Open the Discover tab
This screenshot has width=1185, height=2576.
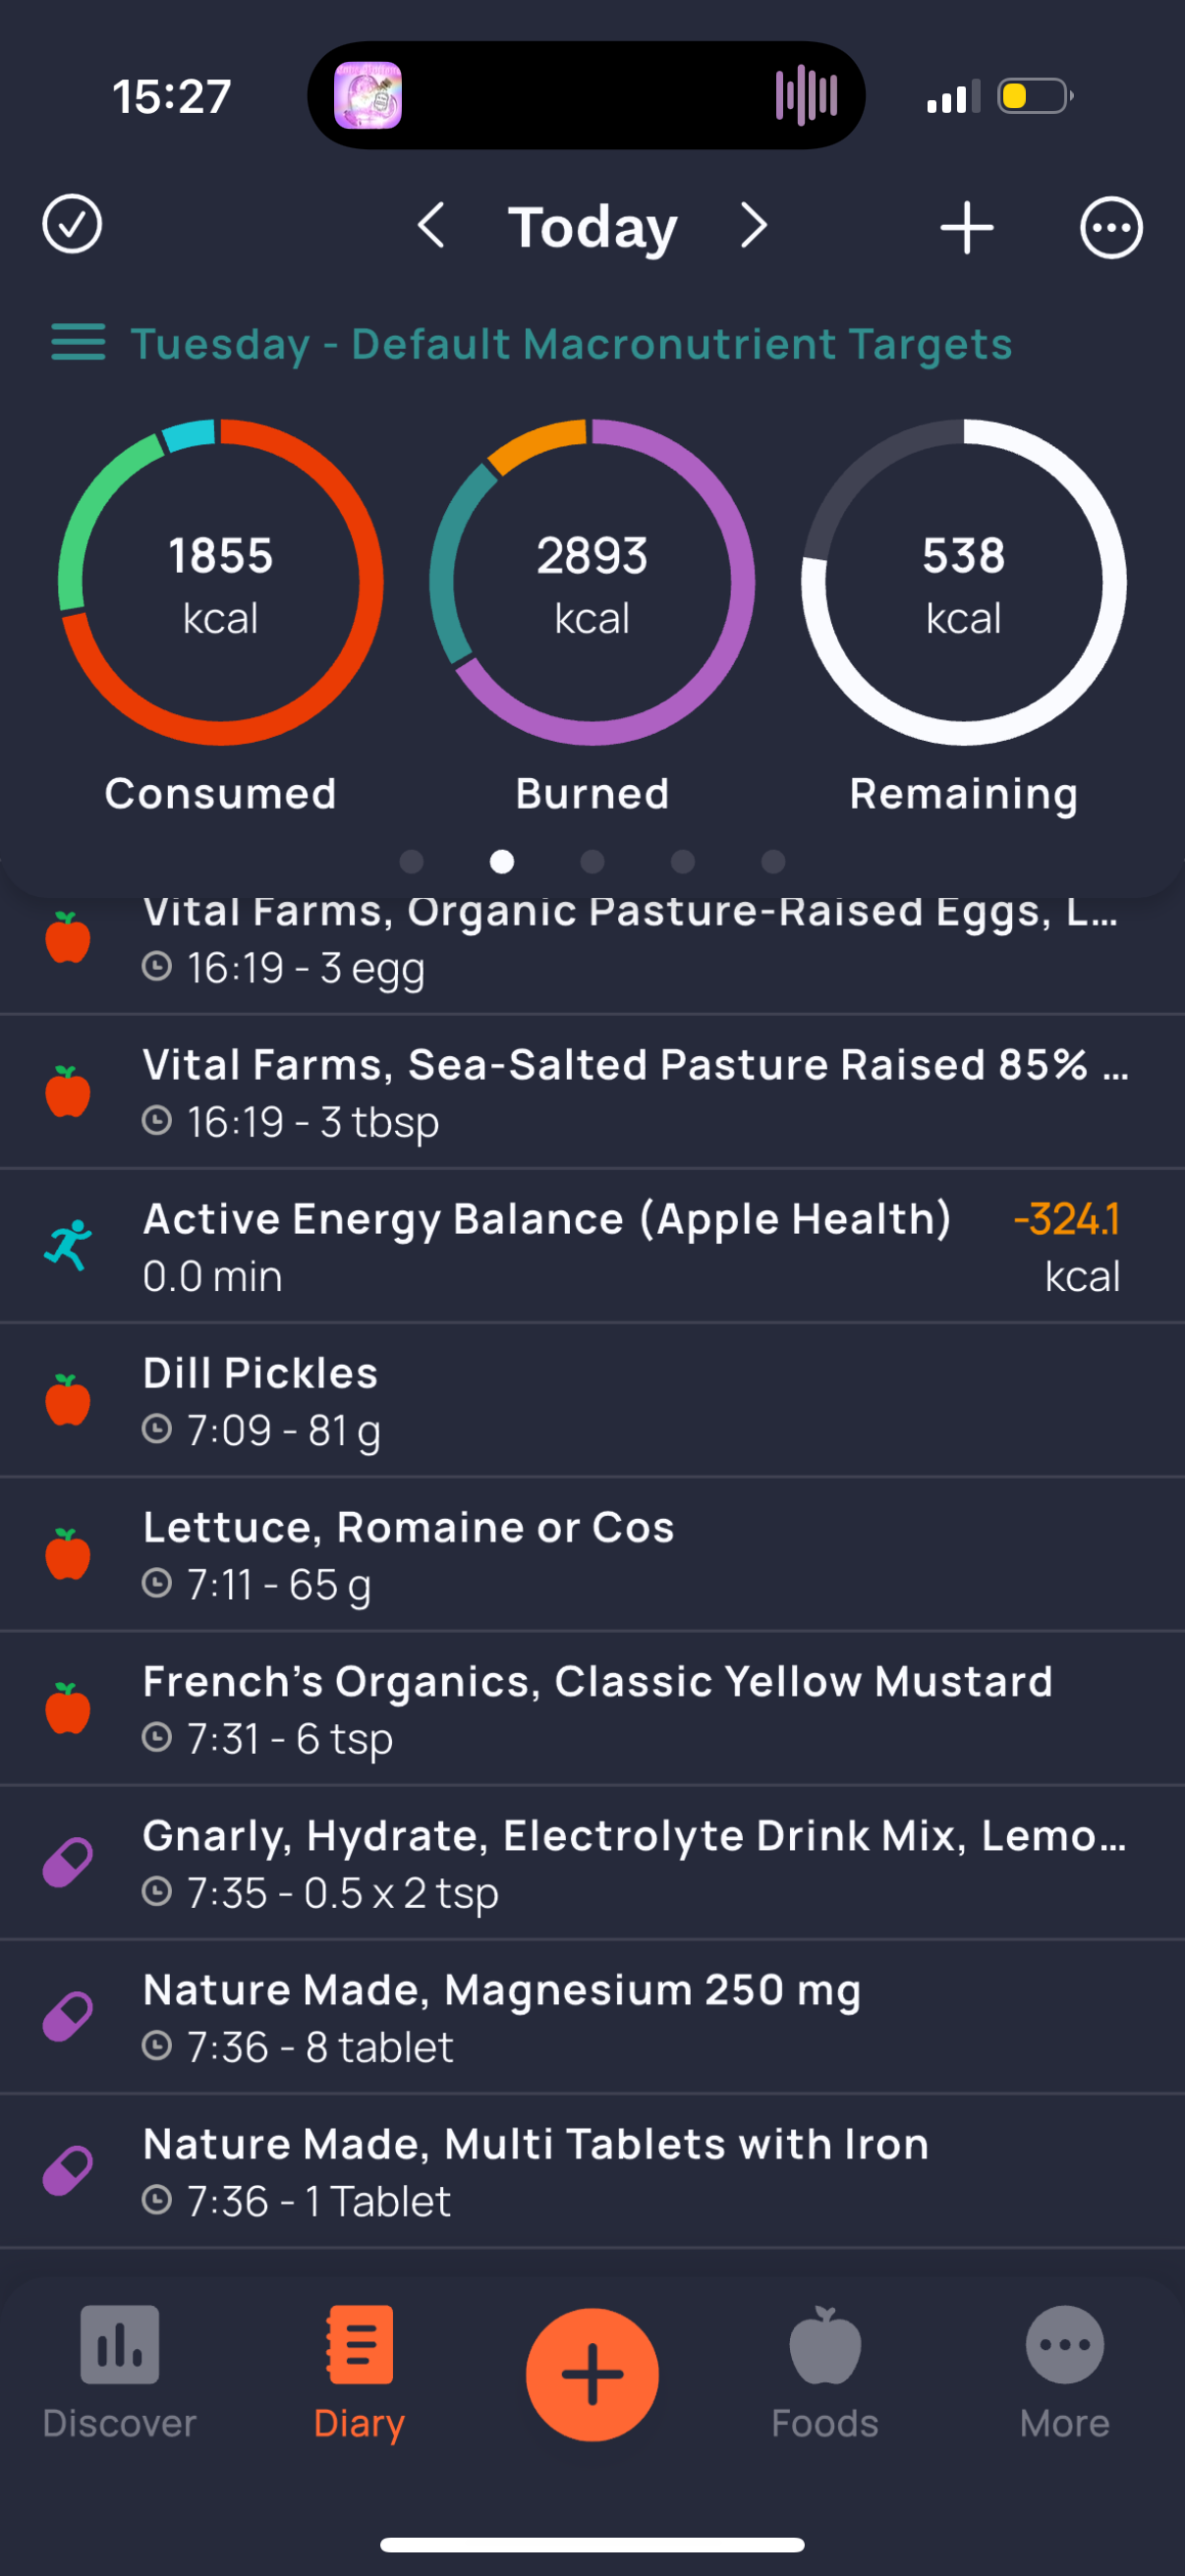click(x=119, y=2372)
